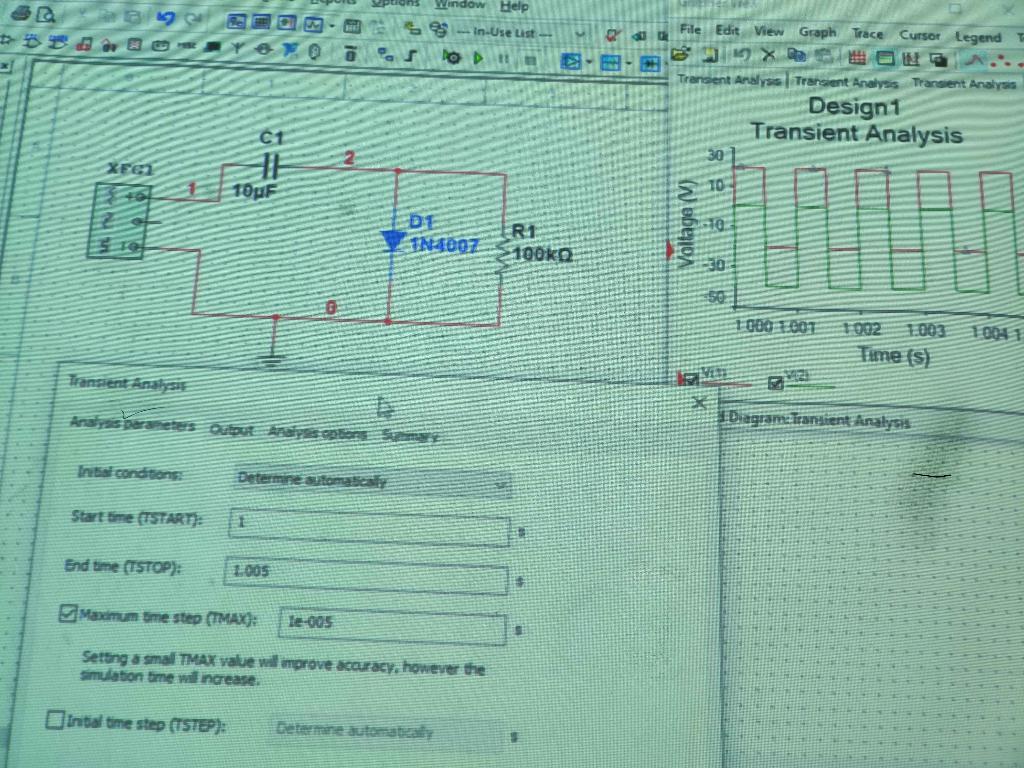Switch to the Summary tab
Viewport: 1024px width, 768px height.
pyautogui.click(x=410, y=436)
